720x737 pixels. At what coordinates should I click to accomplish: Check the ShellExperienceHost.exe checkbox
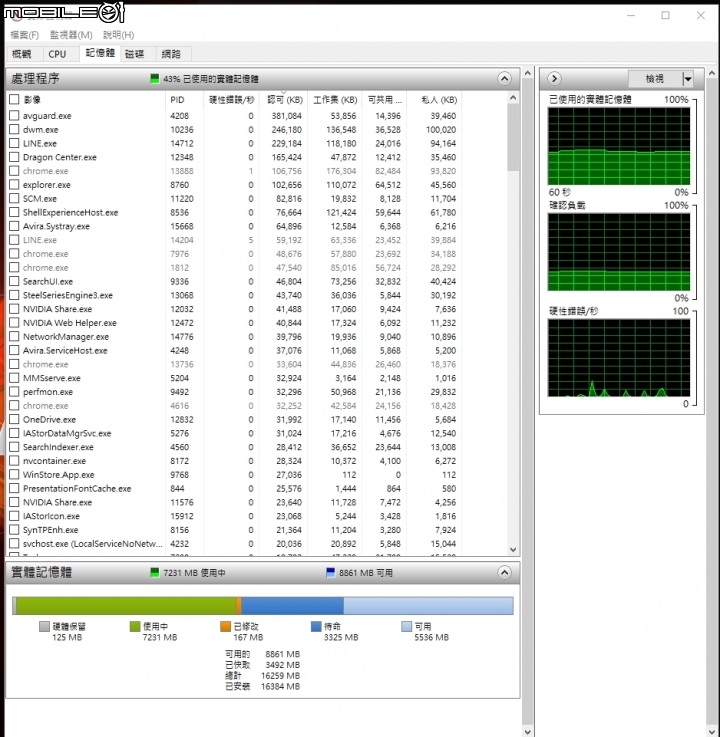click(14, 212)
